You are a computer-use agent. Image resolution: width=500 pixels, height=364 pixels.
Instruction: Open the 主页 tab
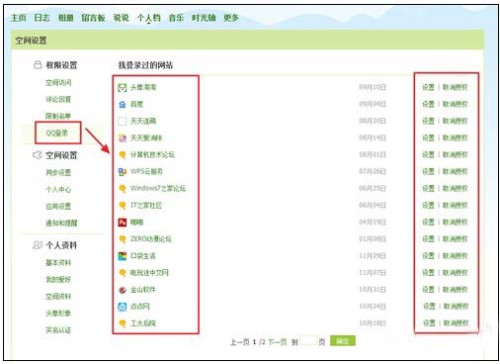click(18, 18)
